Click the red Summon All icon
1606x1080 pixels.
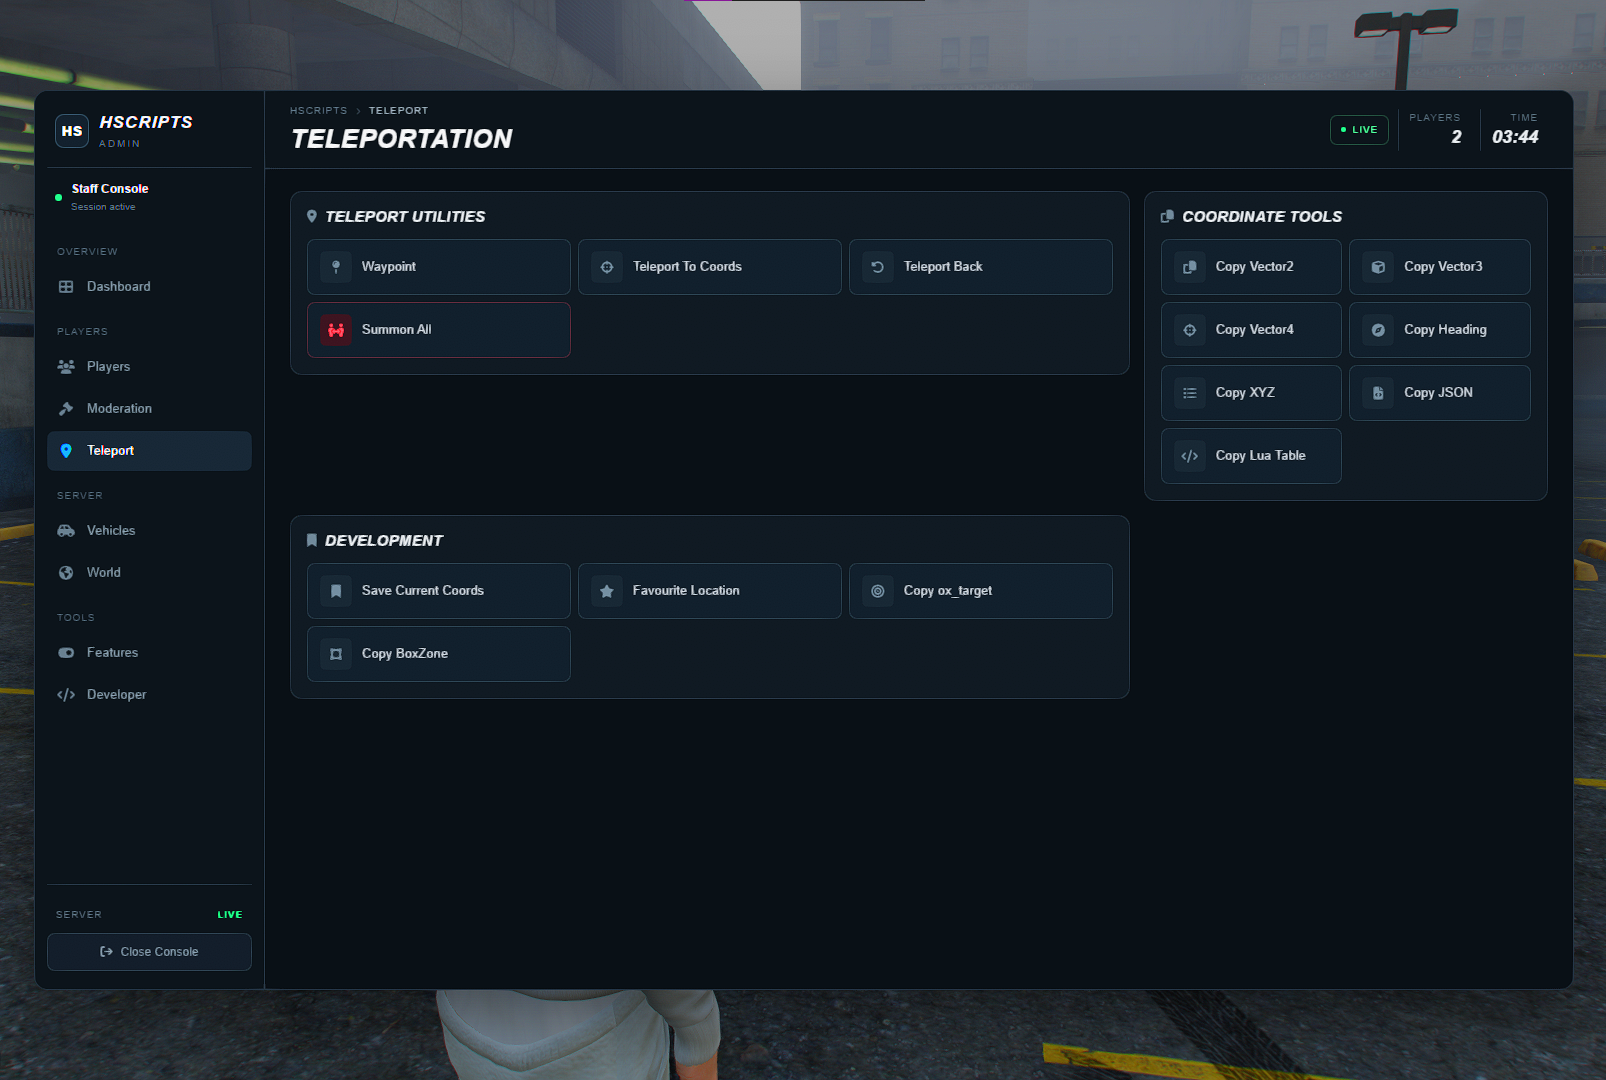tap(336, 330)
